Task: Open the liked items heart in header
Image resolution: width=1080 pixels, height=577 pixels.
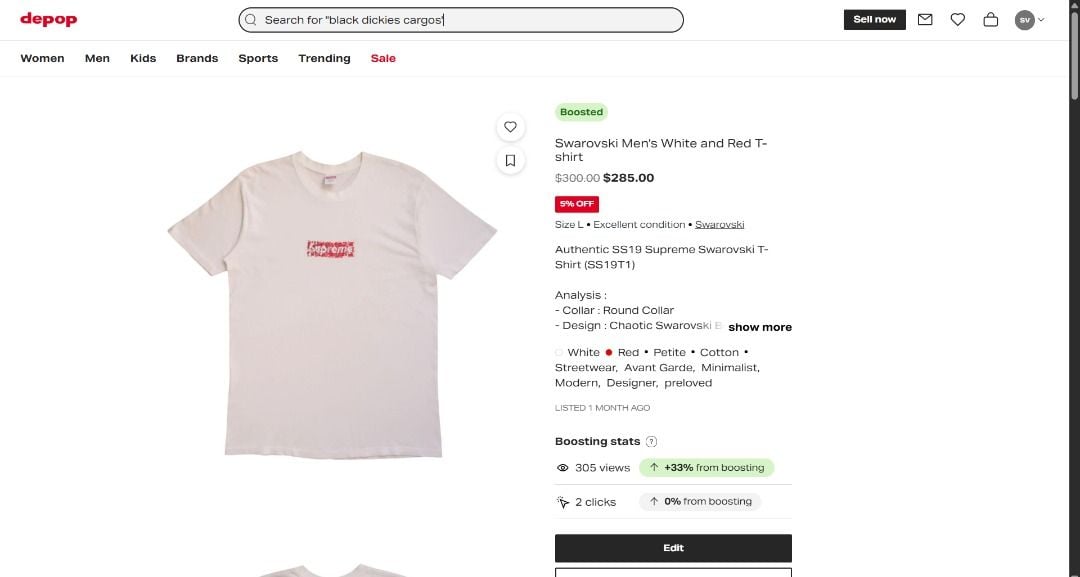Action: [x=958, y=19]
